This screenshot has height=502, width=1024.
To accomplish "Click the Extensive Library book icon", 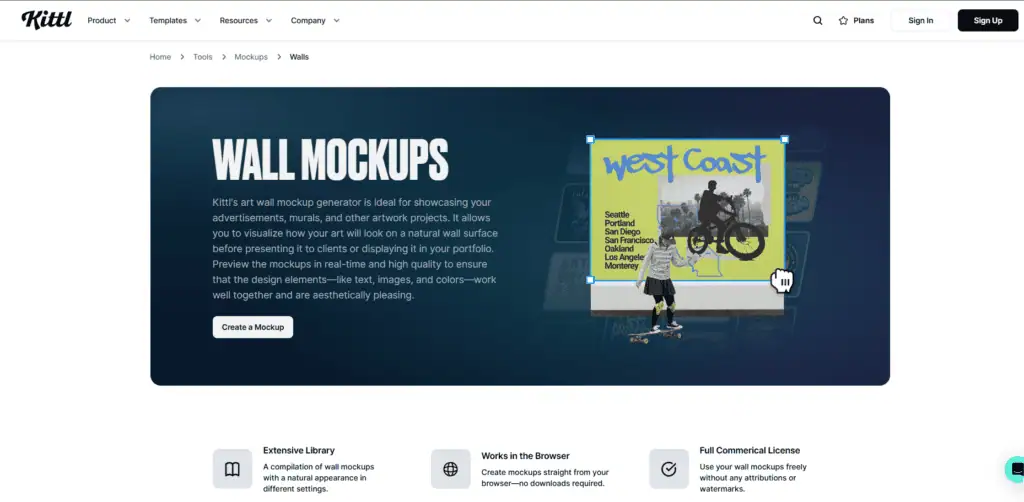I will [232, 469].
